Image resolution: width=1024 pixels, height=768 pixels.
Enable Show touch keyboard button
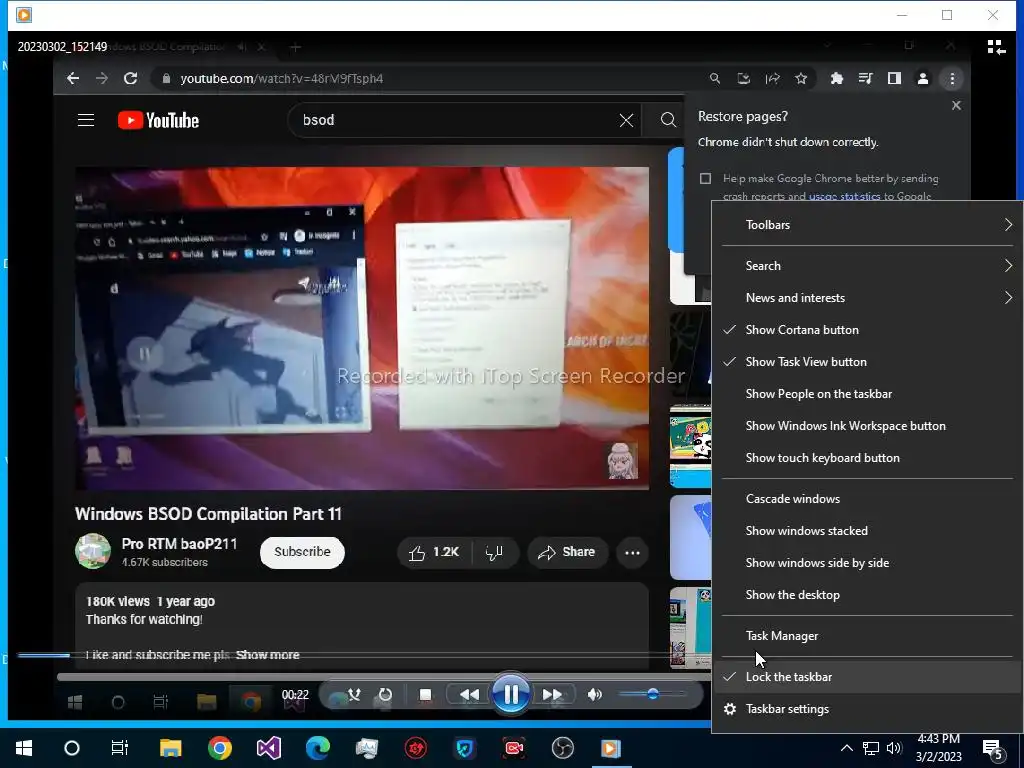pos(867,458)
